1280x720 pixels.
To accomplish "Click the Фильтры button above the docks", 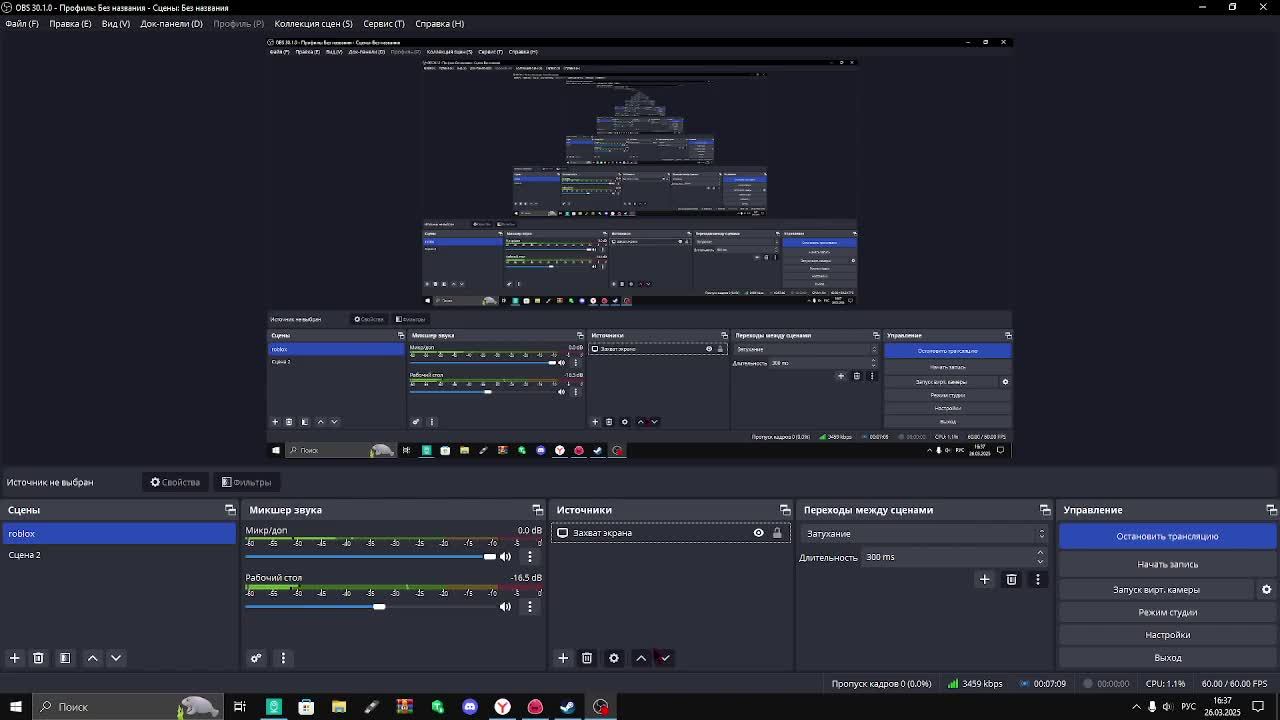I will coord(246,482).
